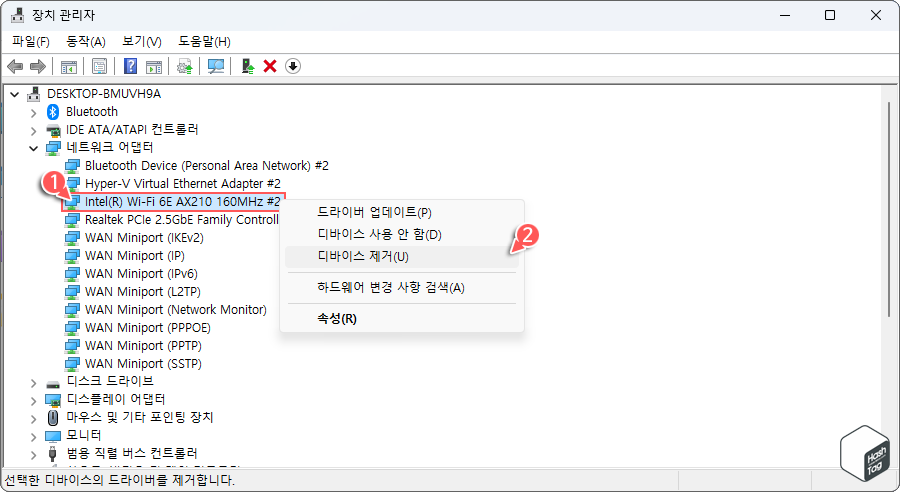Click the adapter icon of Realtek PCIe 2.5GbE
900x492 pixels.
click(x=72, y=220)
